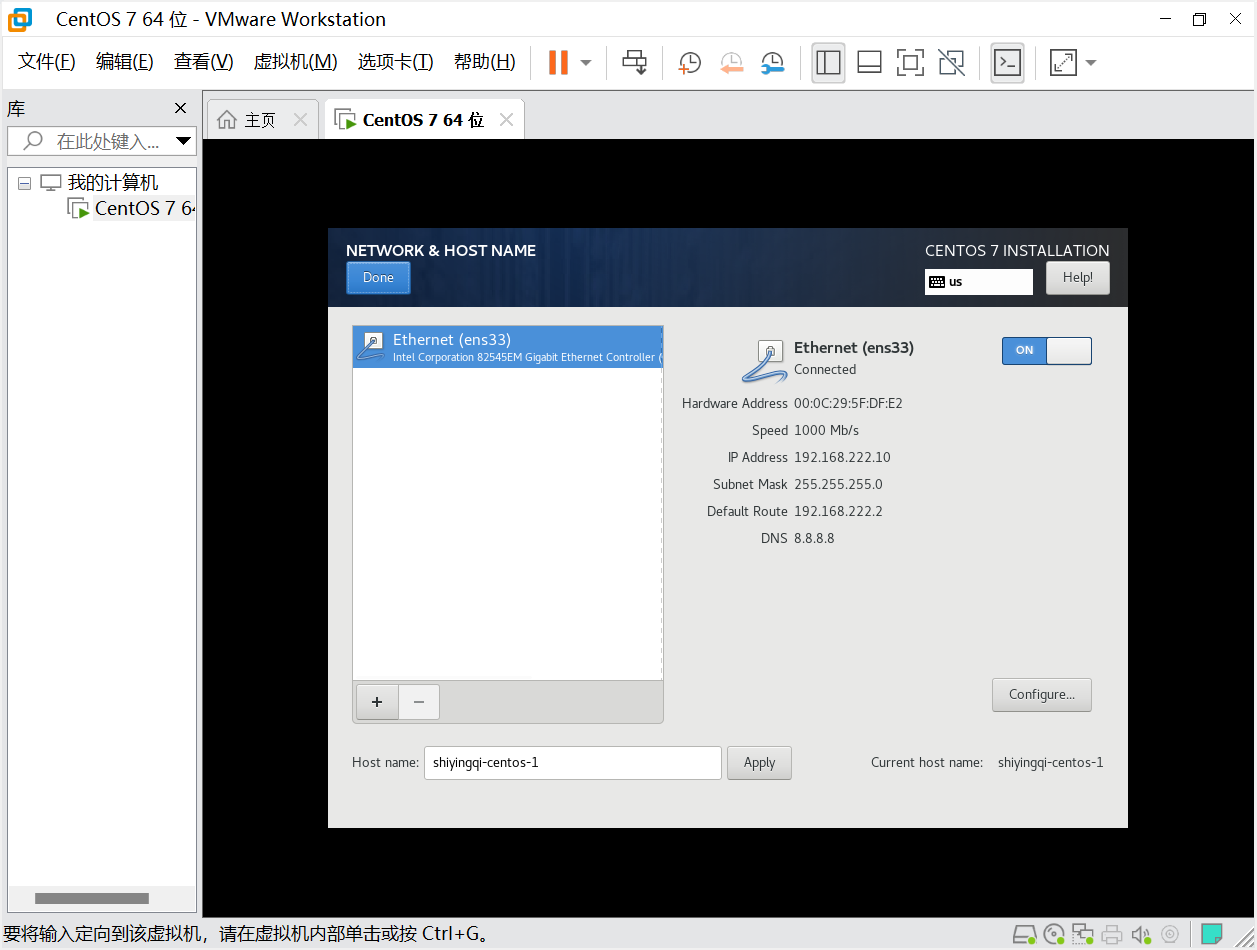Select Ethernet (ens33) in device list

508,347
